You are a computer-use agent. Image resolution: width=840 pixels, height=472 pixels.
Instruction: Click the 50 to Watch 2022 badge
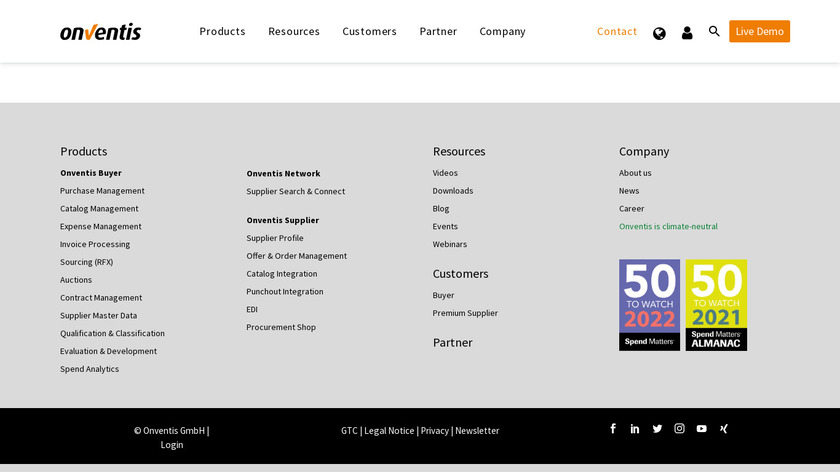[x=649, y=305]
